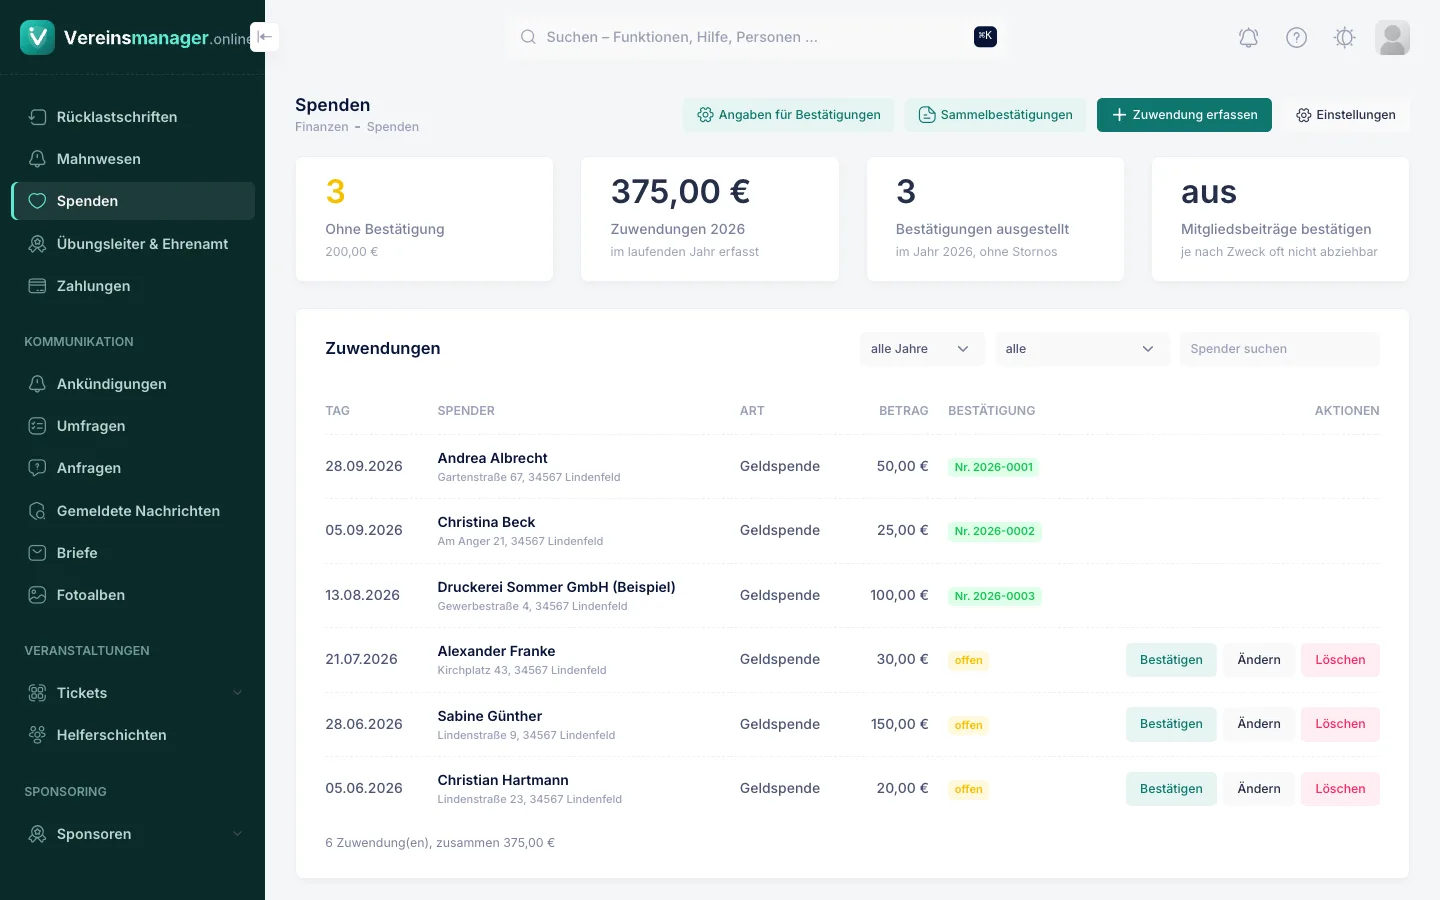Click the Spender suchen search field
Image resolution: width=1440 pixels, height=900 pixels.
pos(1280,349)
